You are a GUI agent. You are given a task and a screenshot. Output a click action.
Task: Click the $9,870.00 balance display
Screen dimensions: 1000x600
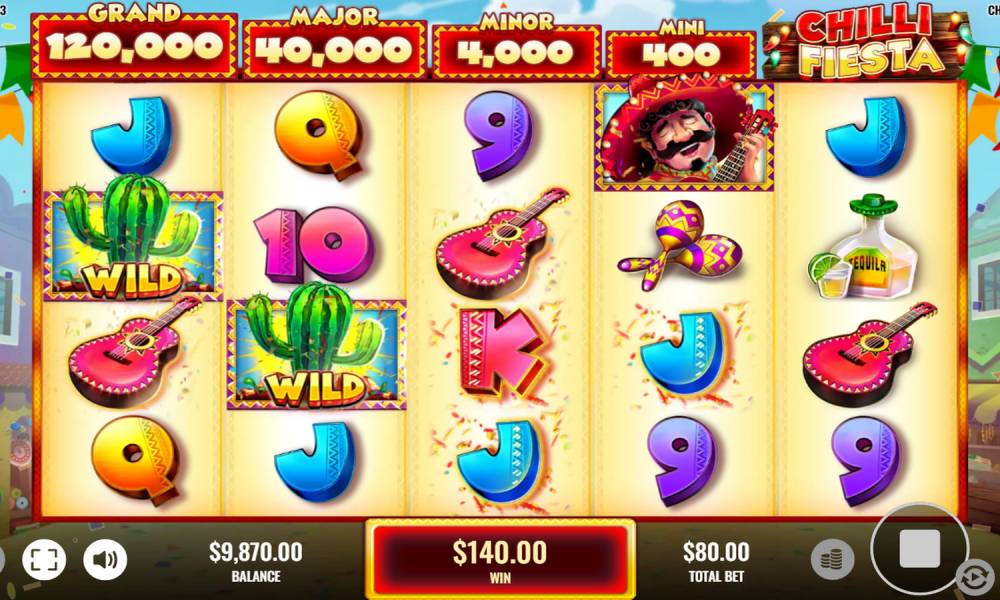[256, 552]
